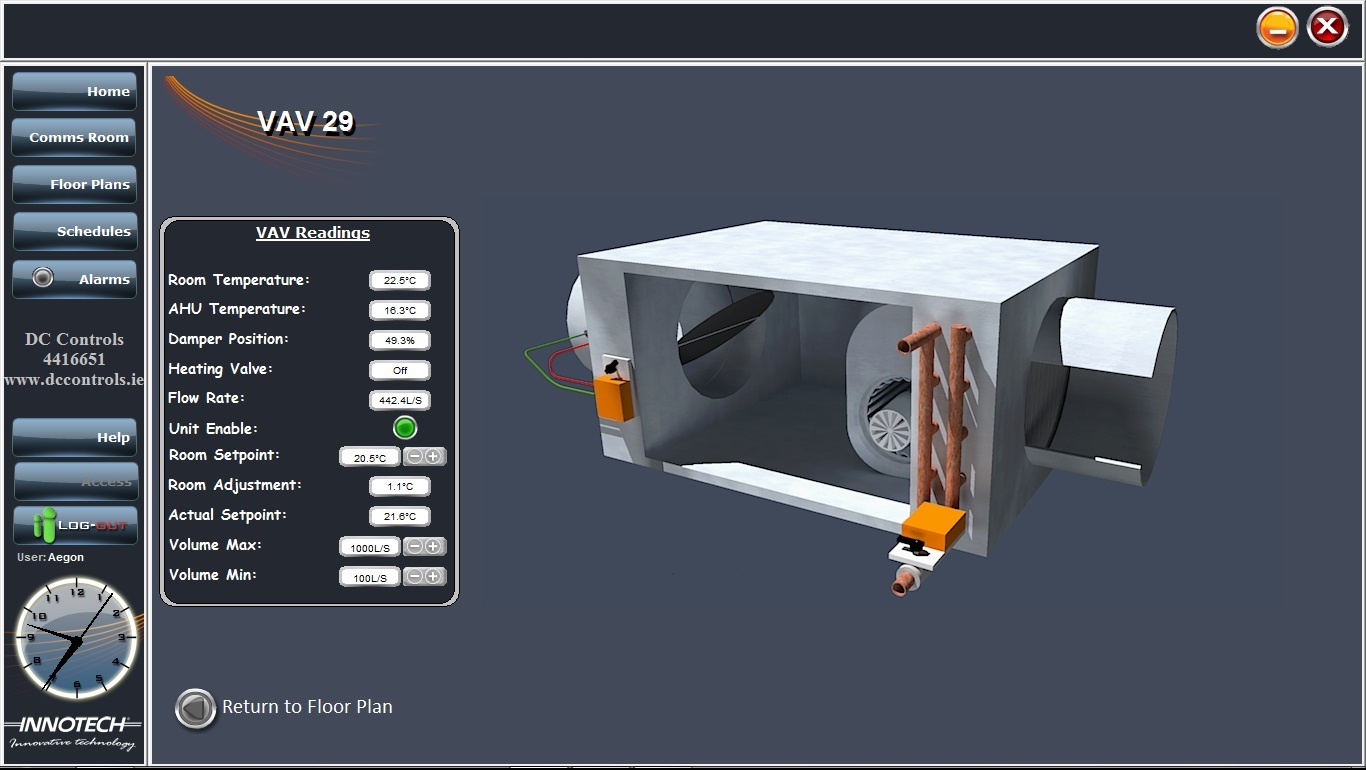This screenshot has height=770, width=1366.
Task: Click the orange minimize button
Action: (1277, 28)
